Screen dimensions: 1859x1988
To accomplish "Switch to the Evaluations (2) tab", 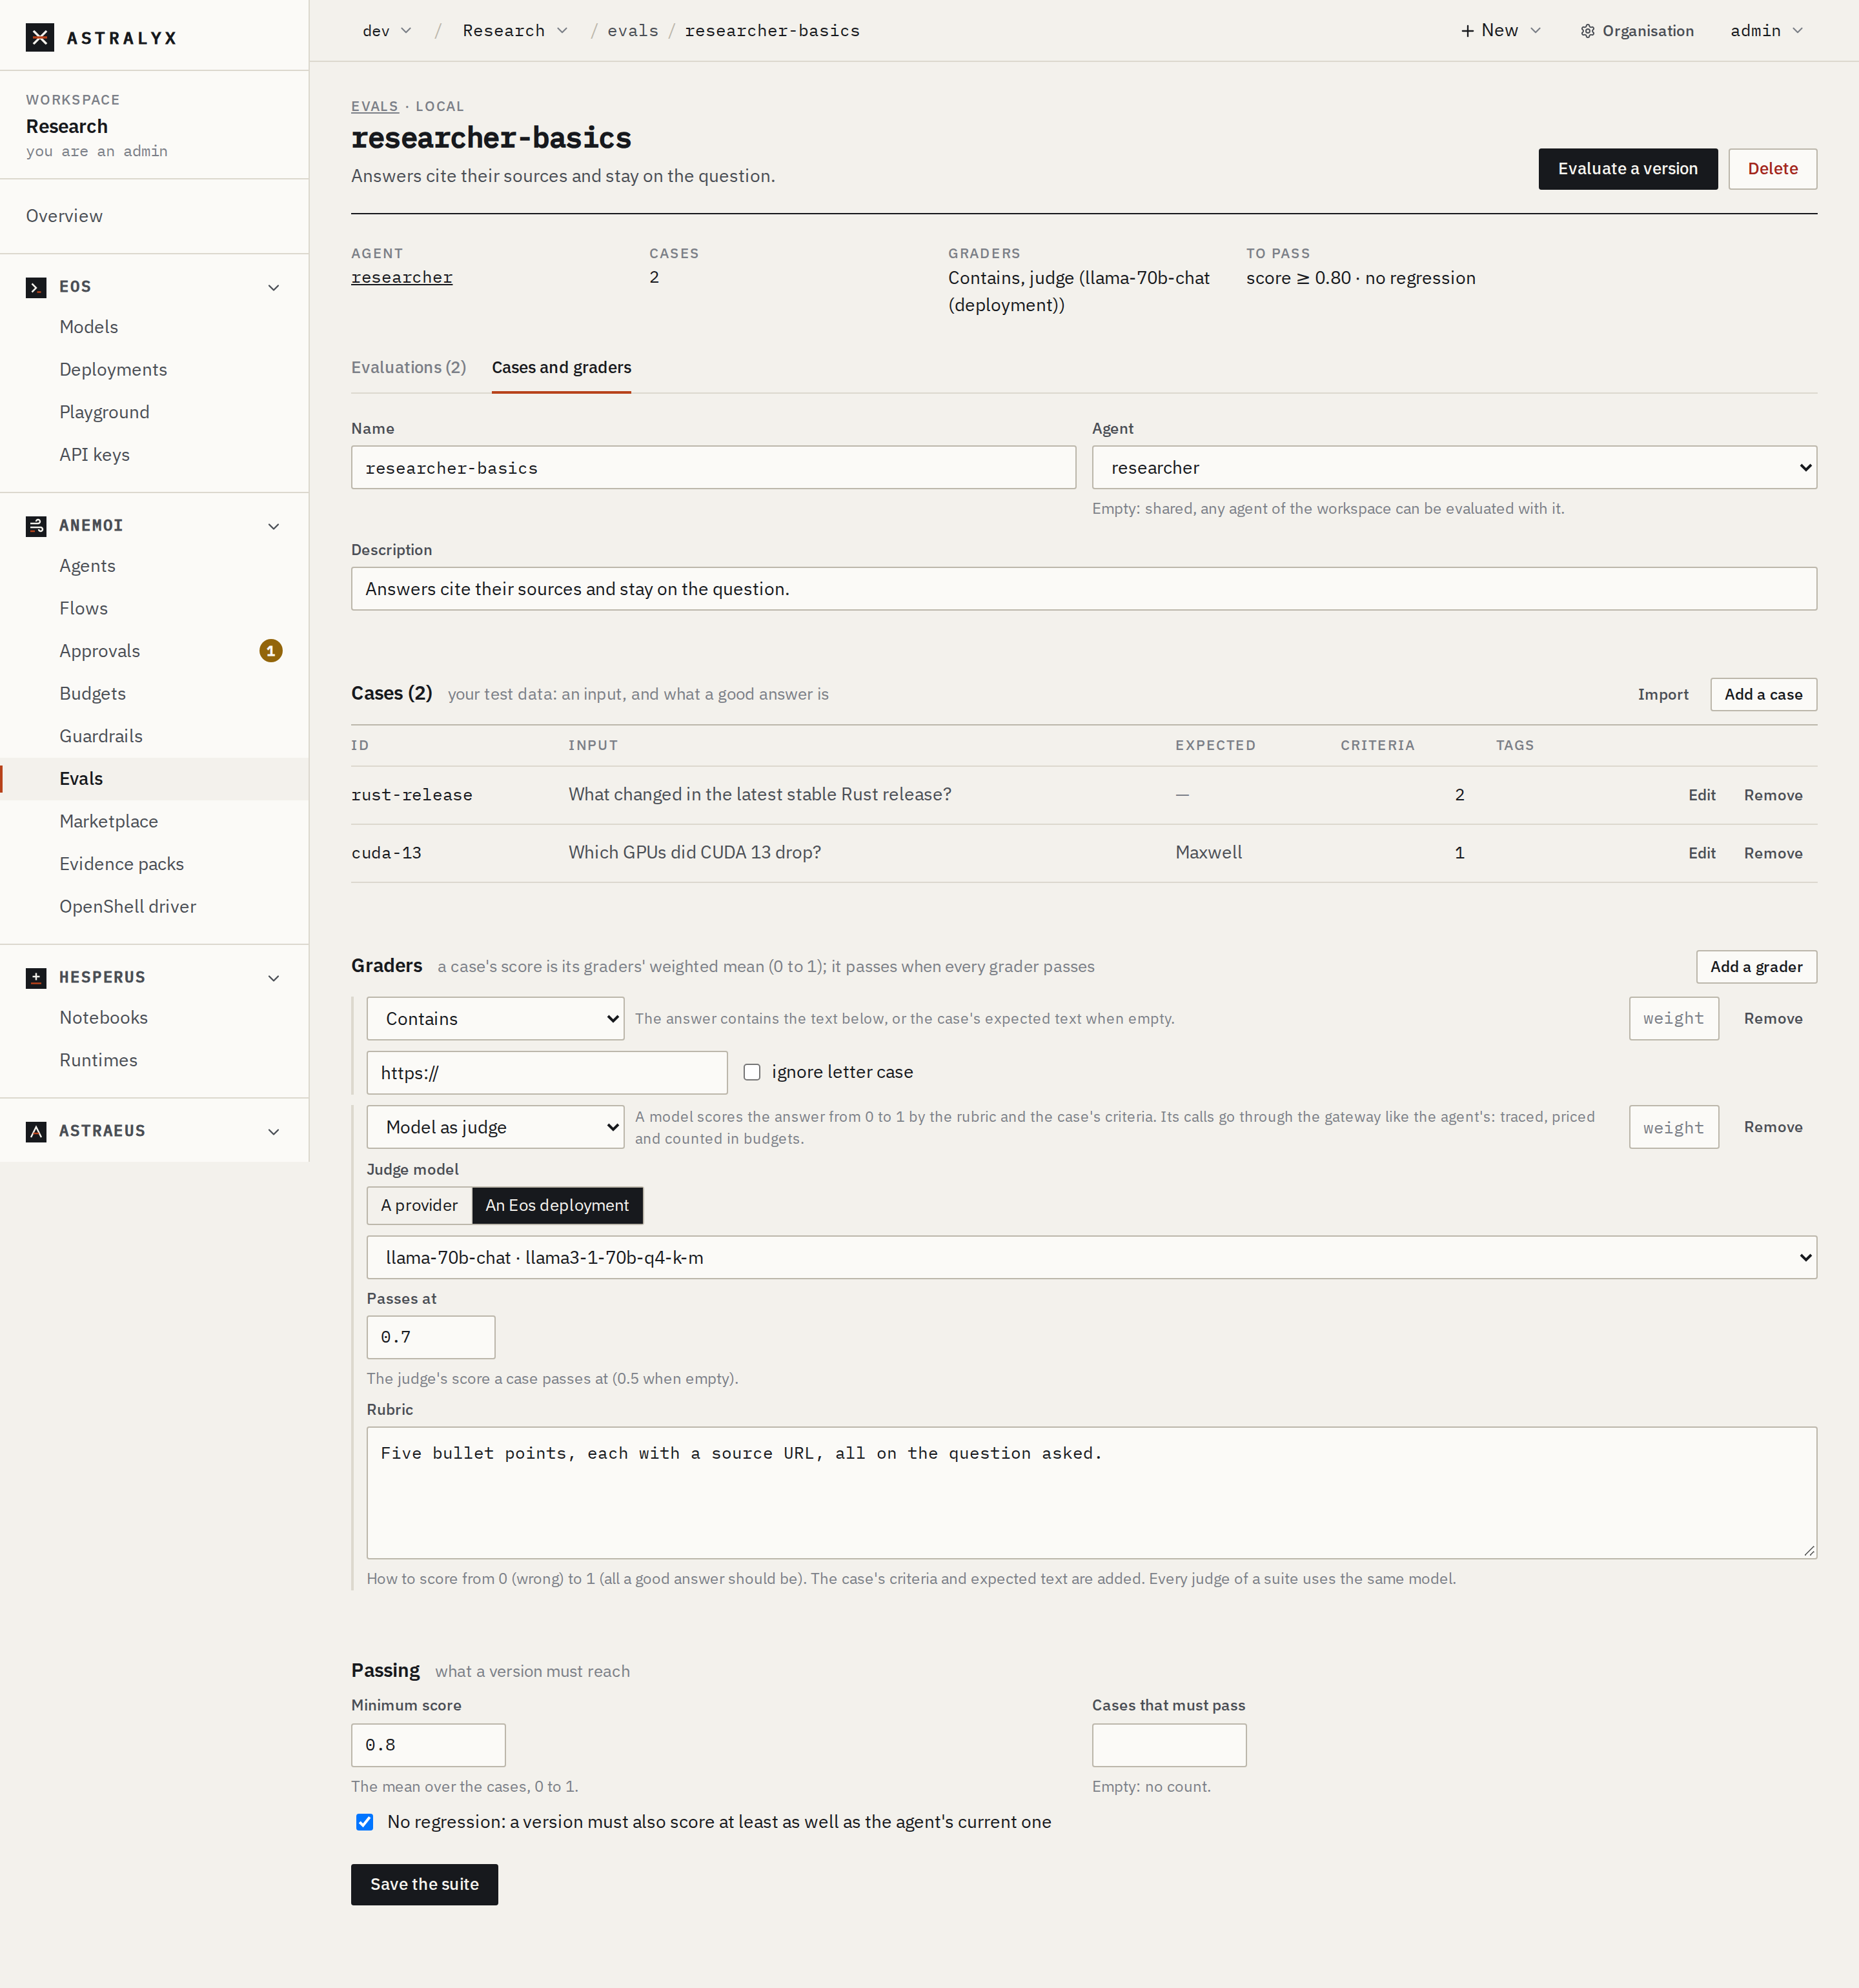I will (408, 368).
